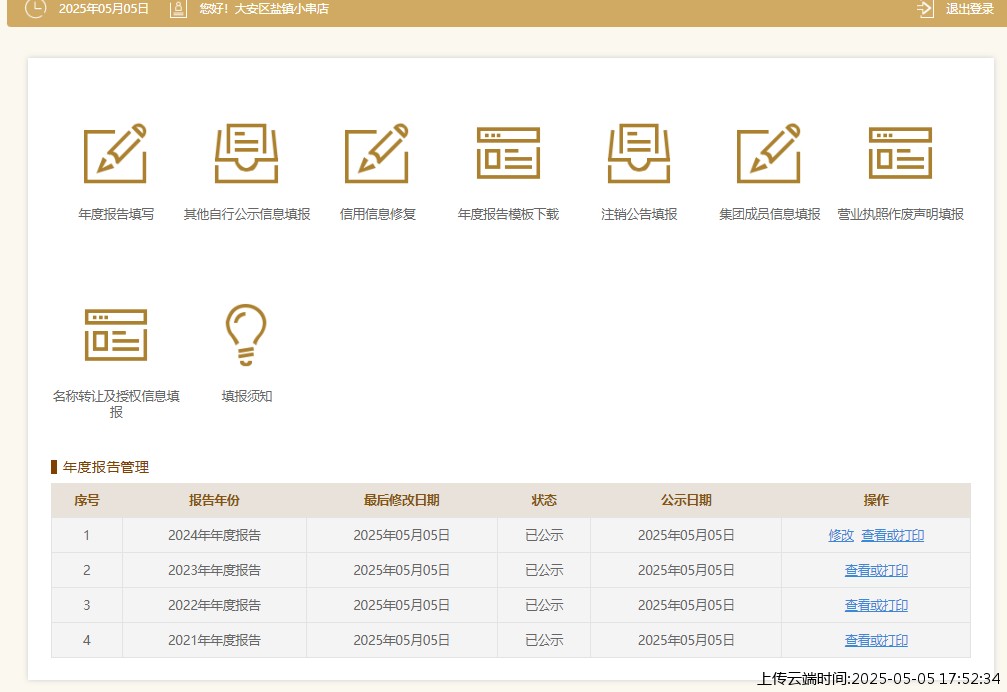Open the 名称转让及授权信息填报 icon

coord(116,335)
